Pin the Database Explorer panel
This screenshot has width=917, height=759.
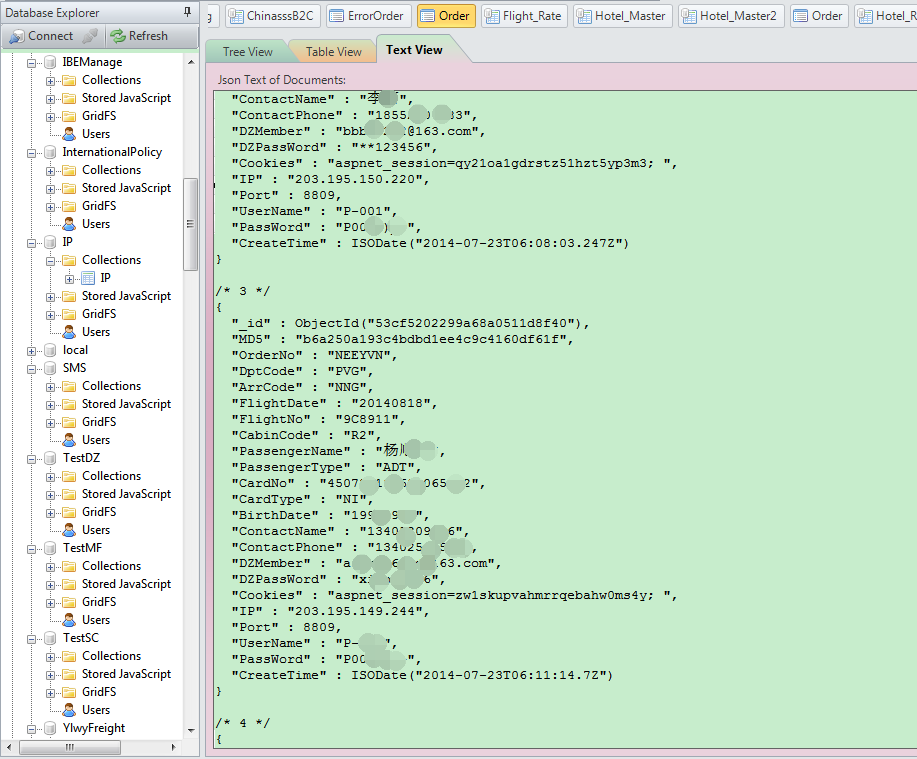tap(187, 12)
